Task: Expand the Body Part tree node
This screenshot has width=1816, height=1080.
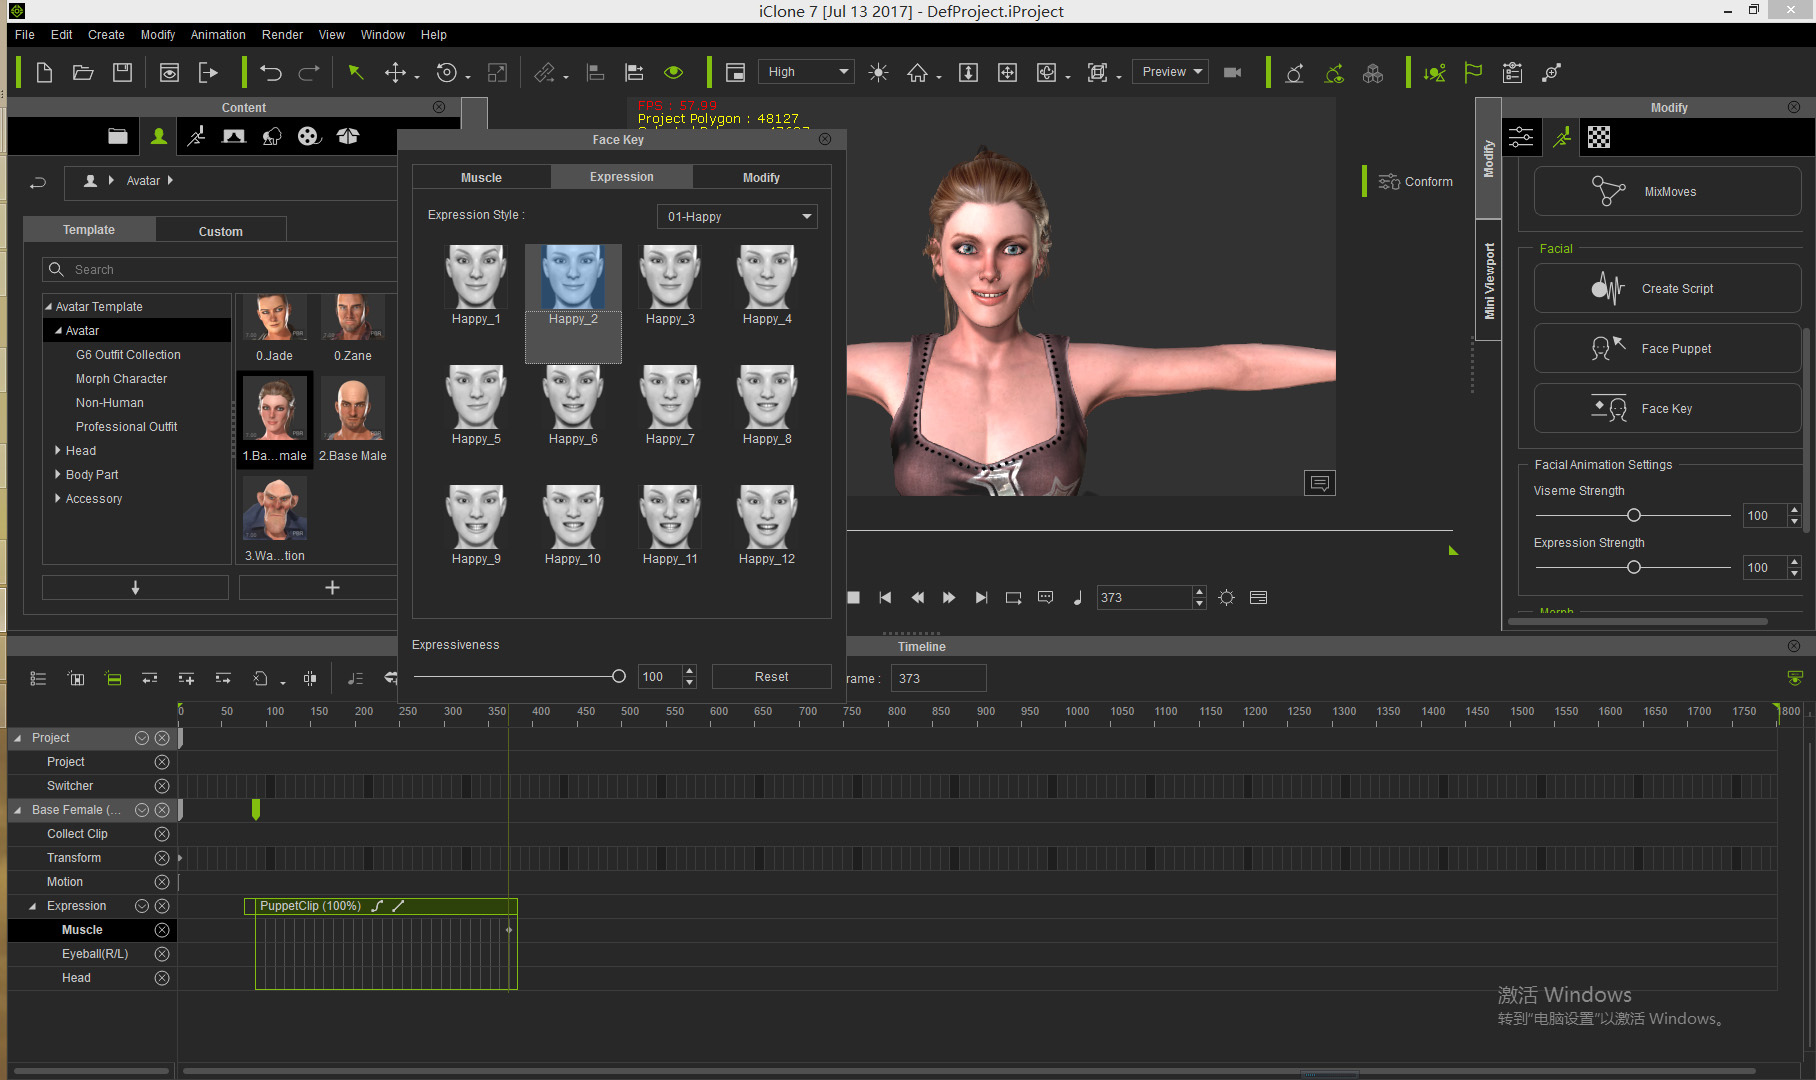Action: 58,475
